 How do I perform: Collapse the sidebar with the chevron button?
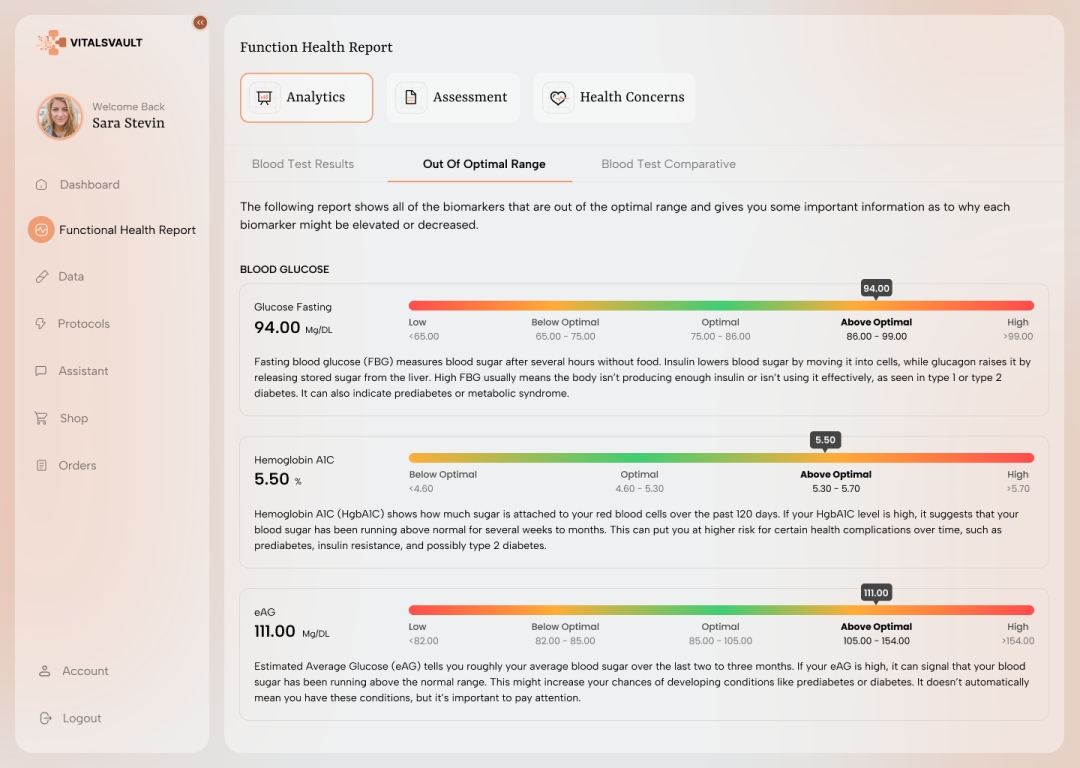[x=200, y=22]
